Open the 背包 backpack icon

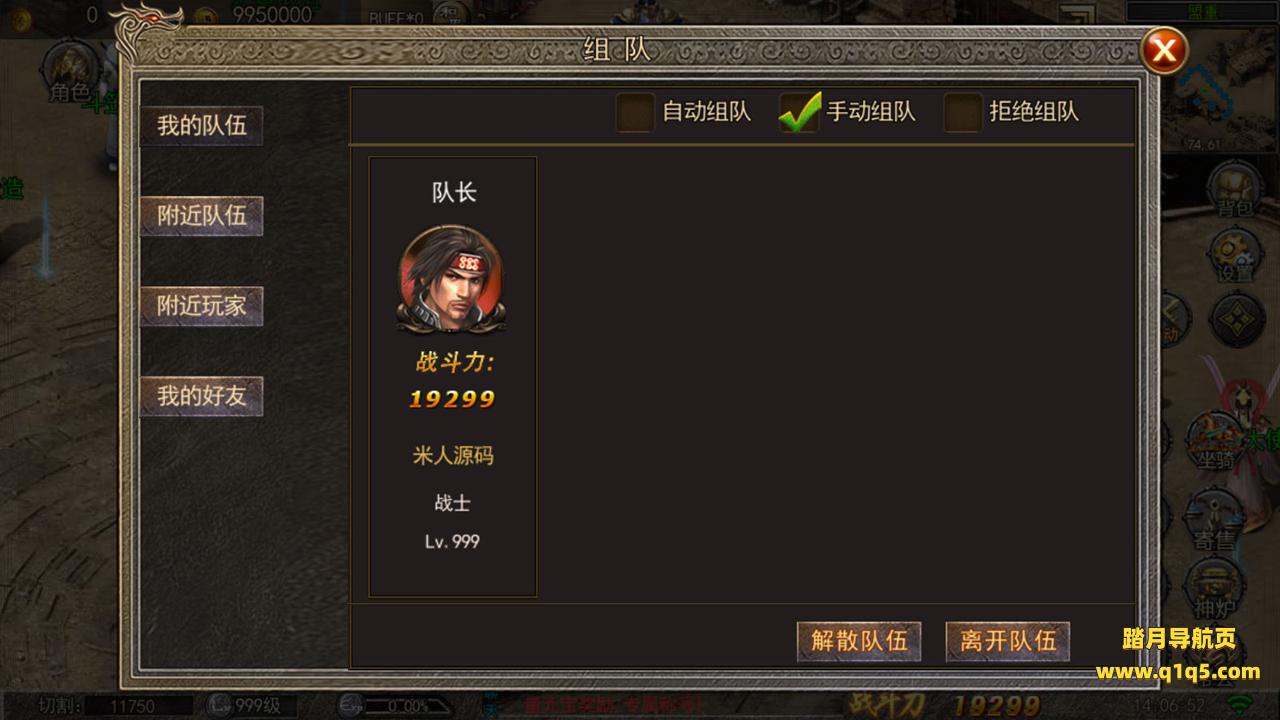pyautogui.click(x=1234, y=190)
